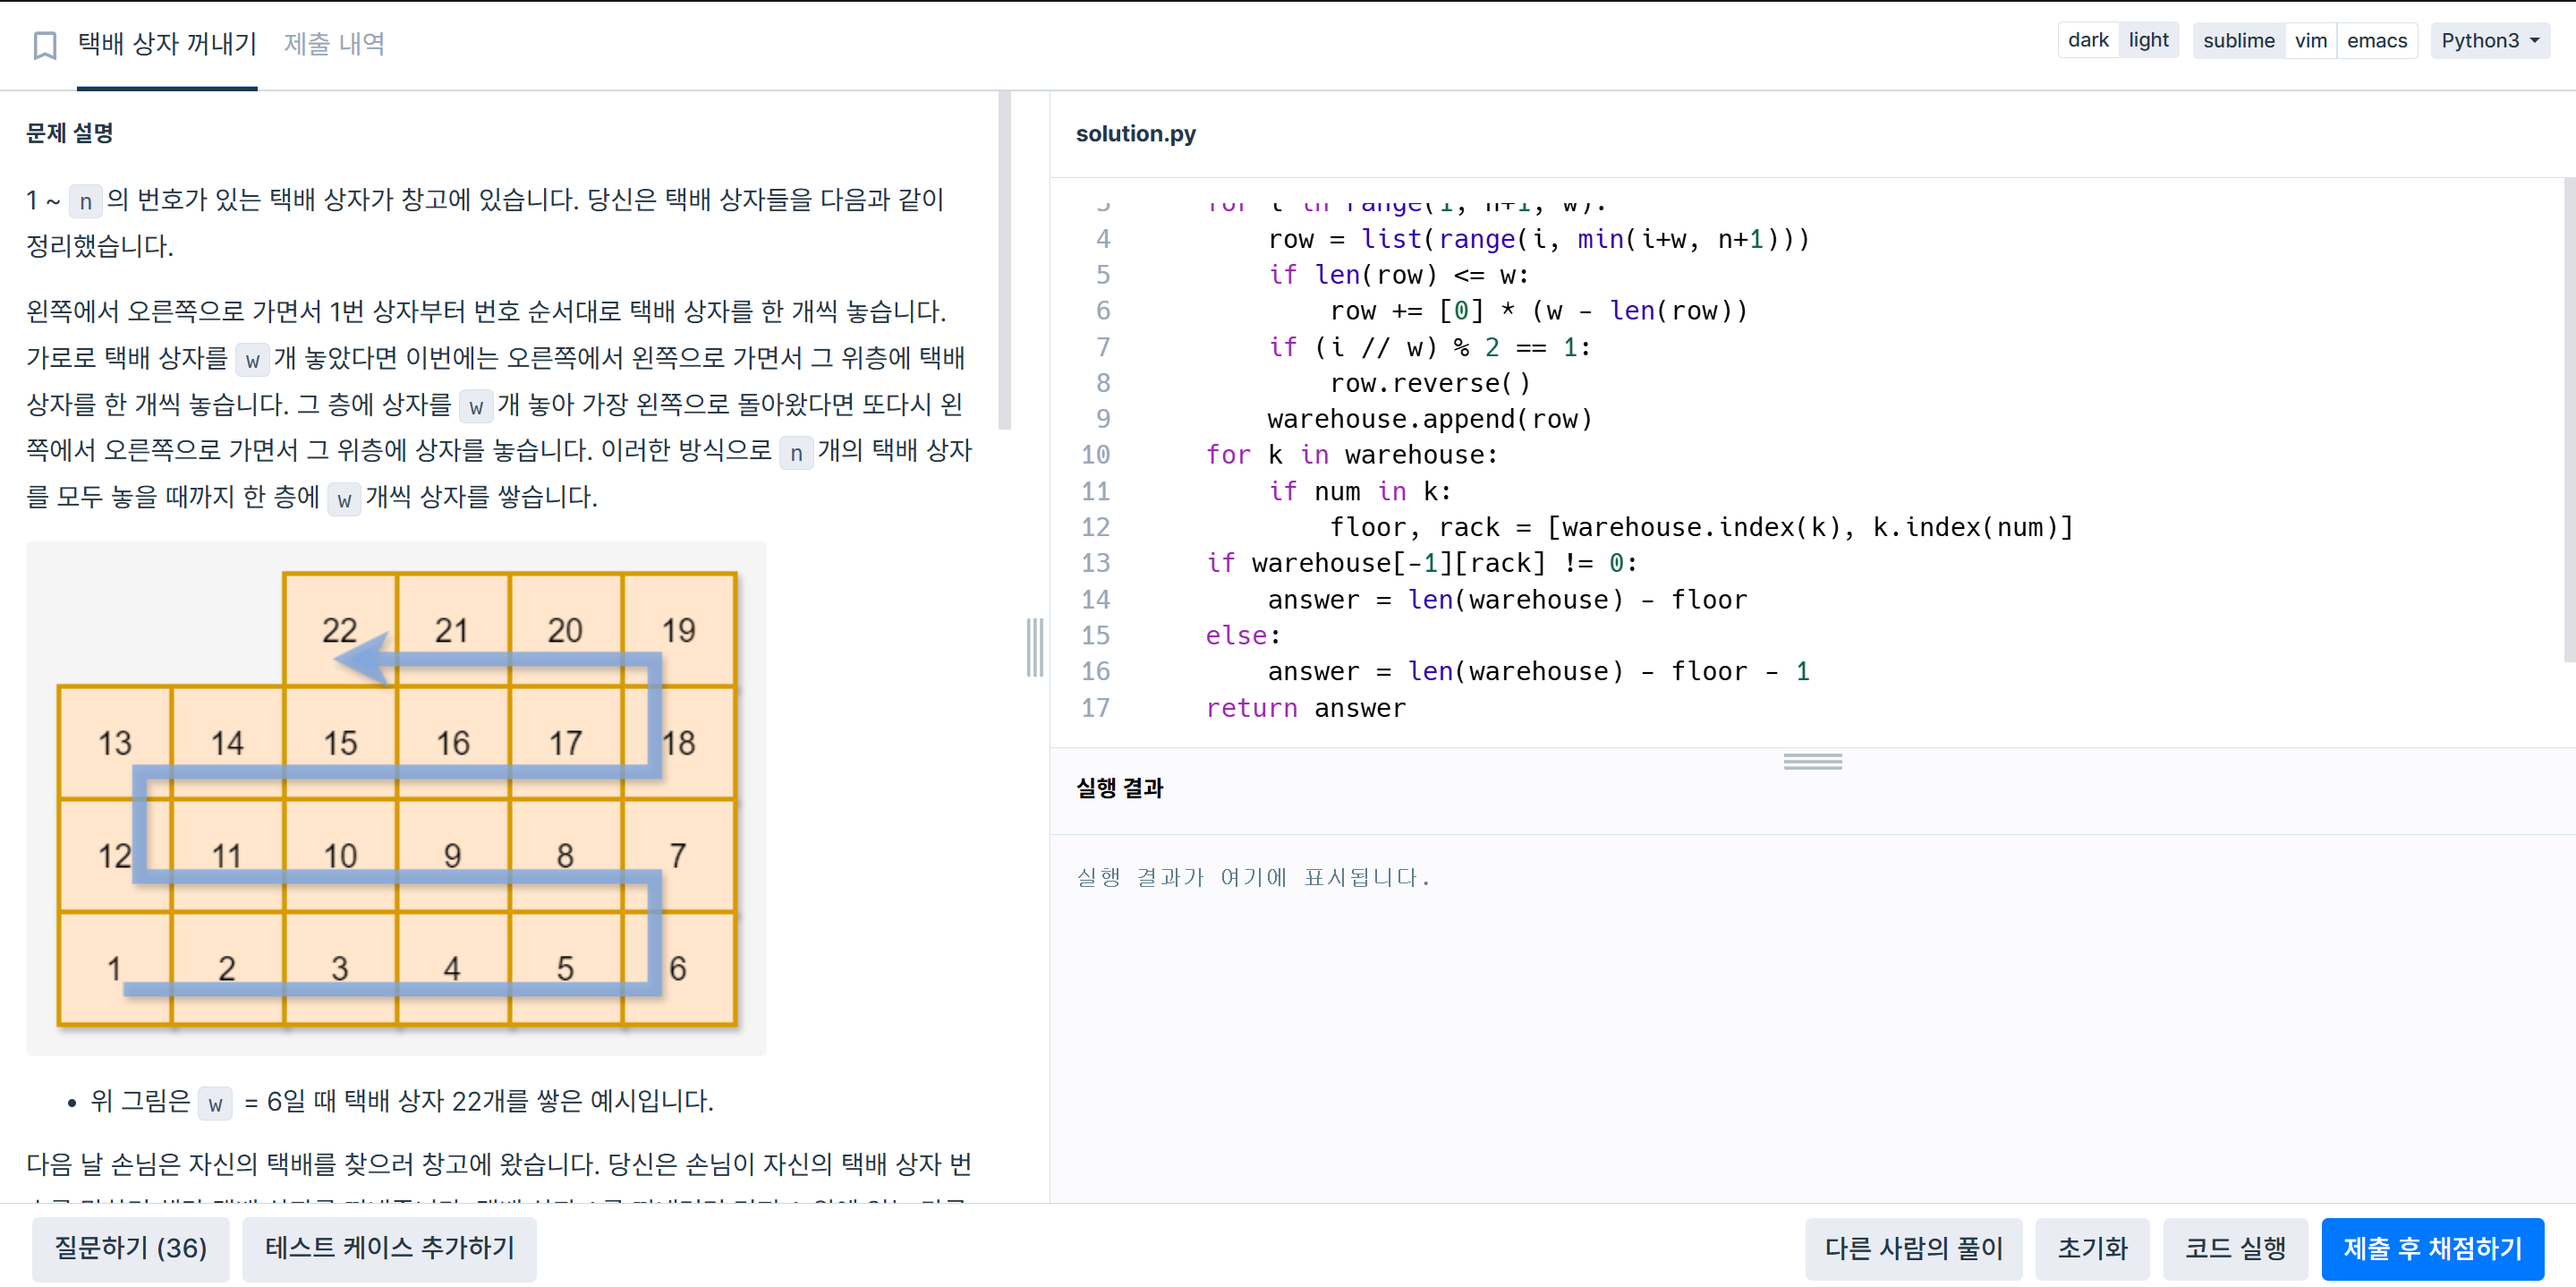Image resolution: width=2576 pixels, height=1287 pixels.
Task: Submit with 제출 후 채점하기
Action: point(2432,1248)
